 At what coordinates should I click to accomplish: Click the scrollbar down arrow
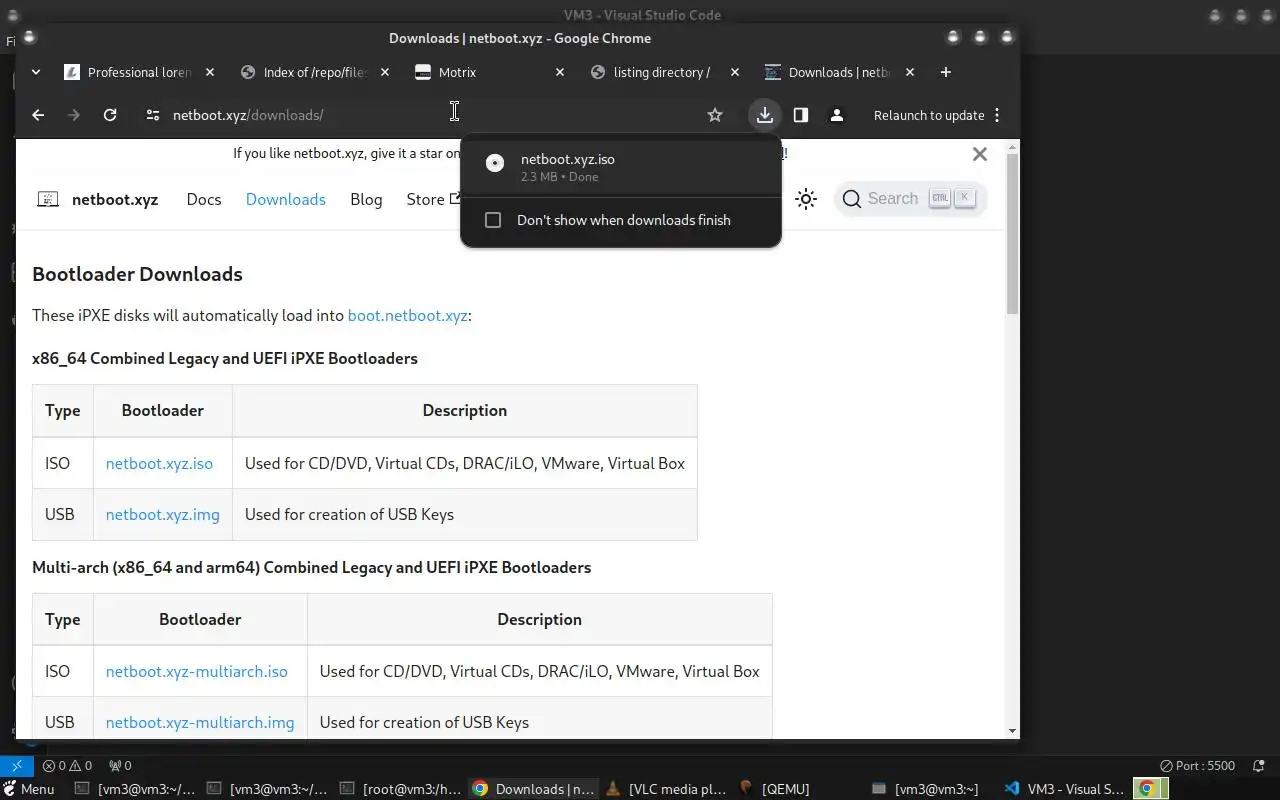click(x=1012, y=731)
